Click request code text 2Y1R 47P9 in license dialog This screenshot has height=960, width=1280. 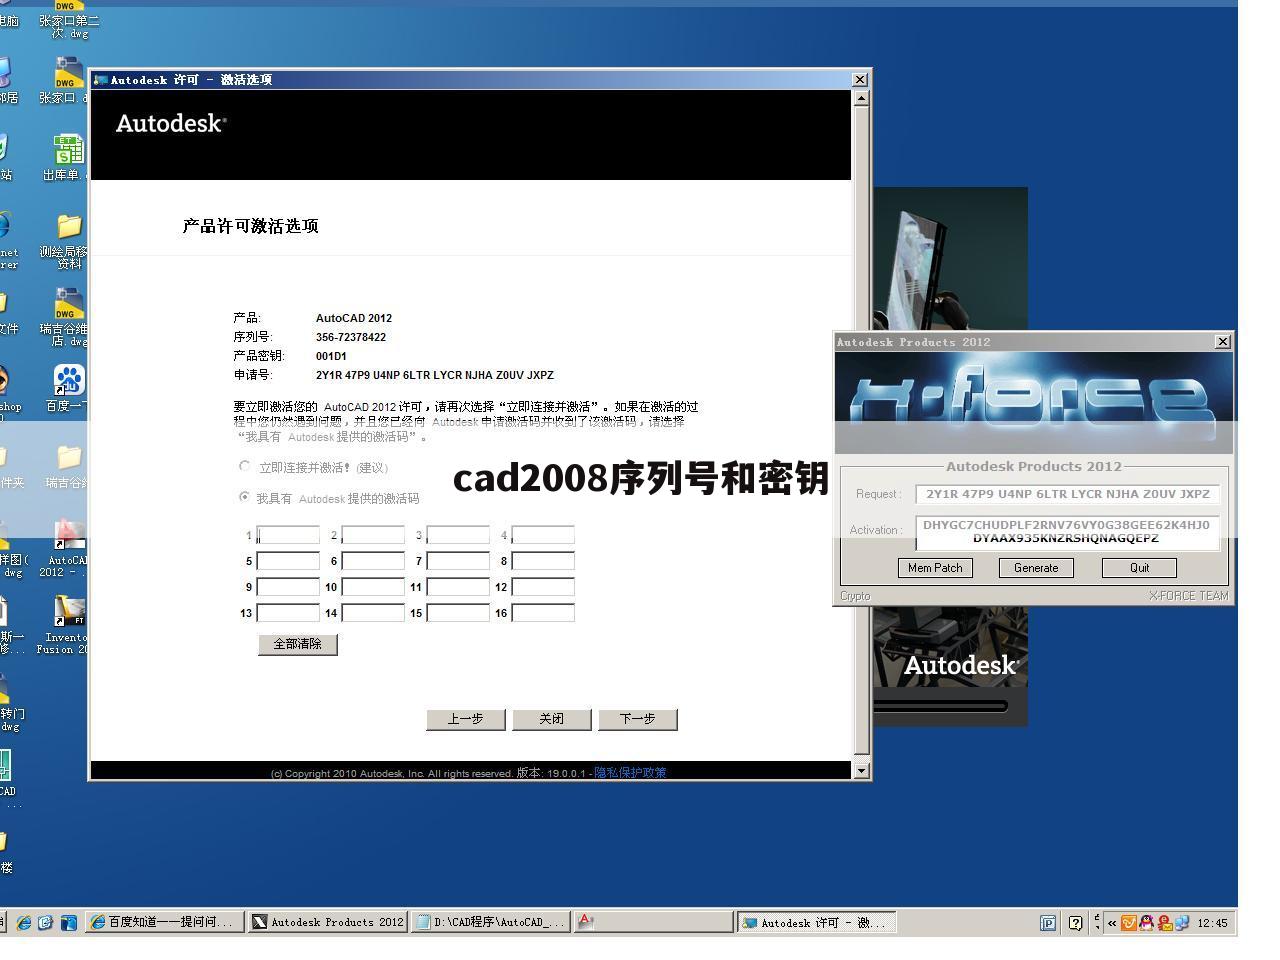(435, 375)
